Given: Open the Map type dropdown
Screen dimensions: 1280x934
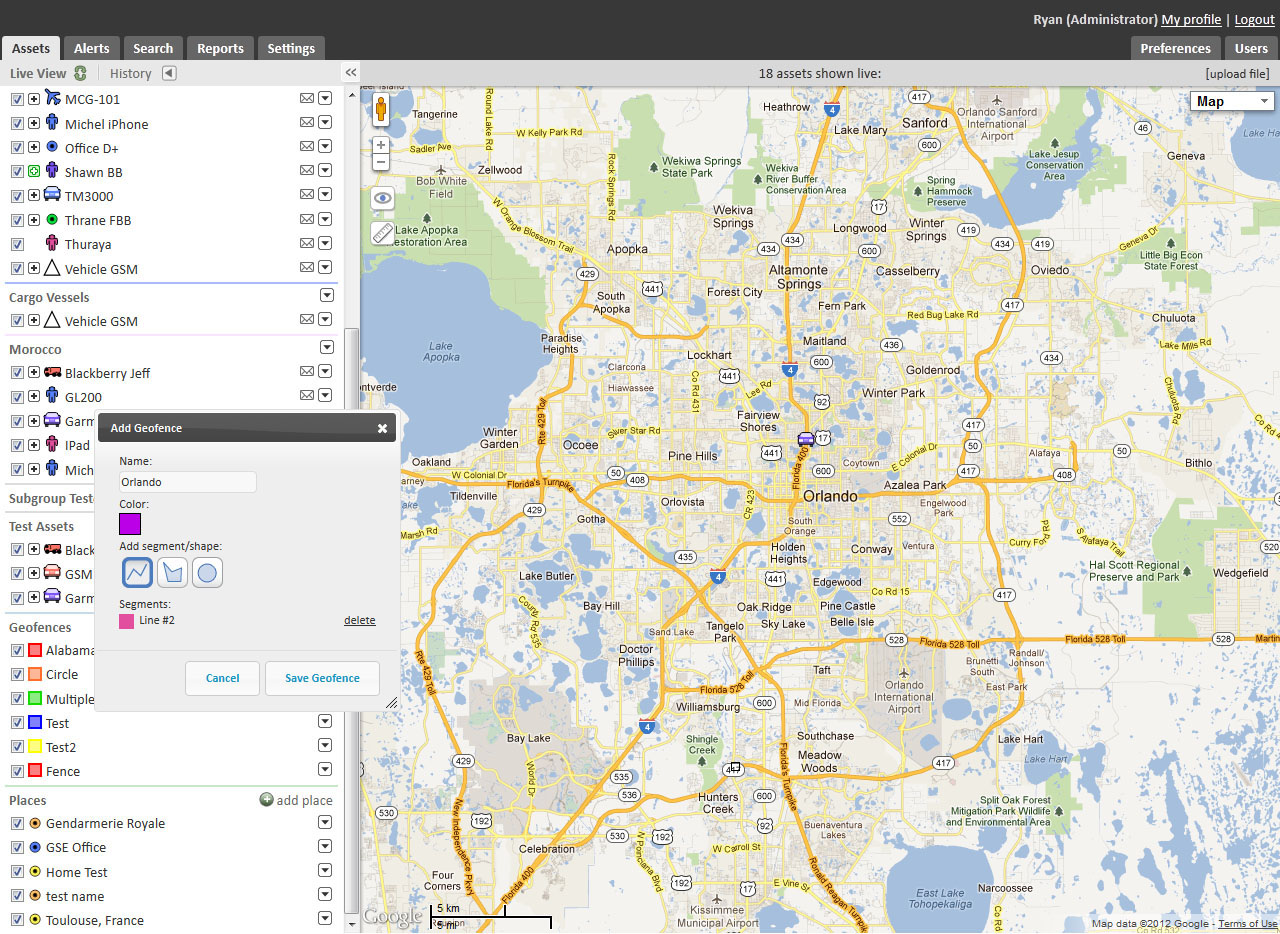Looking at the screenshot, I should click(x=1231, y=100).
